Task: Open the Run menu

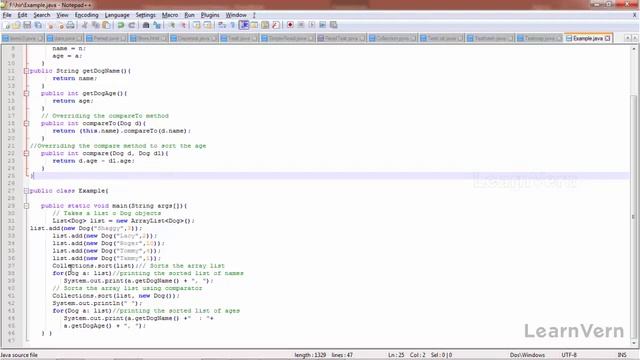Action: pos(189,15)
